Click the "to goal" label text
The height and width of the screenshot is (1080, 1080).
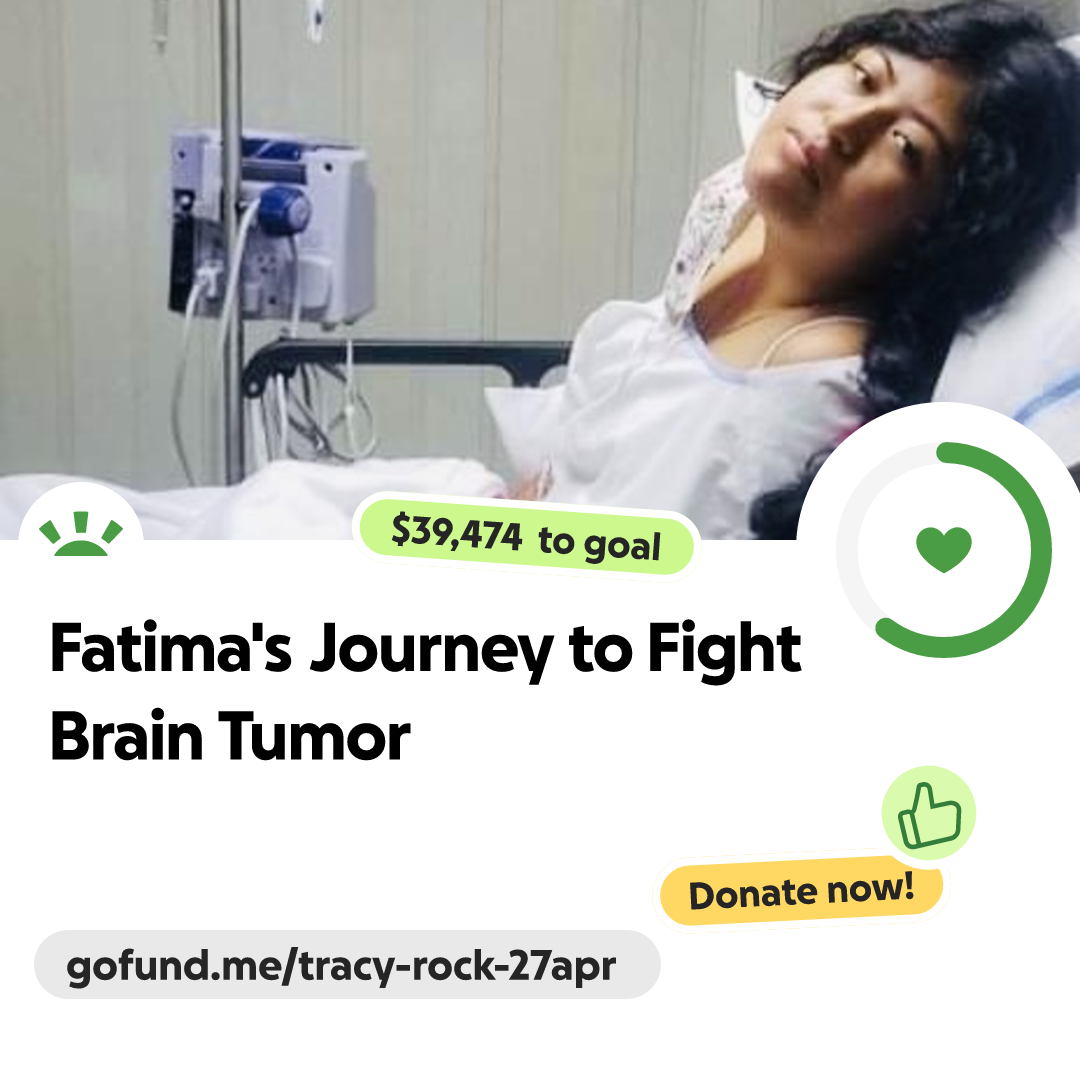(599, 544)
